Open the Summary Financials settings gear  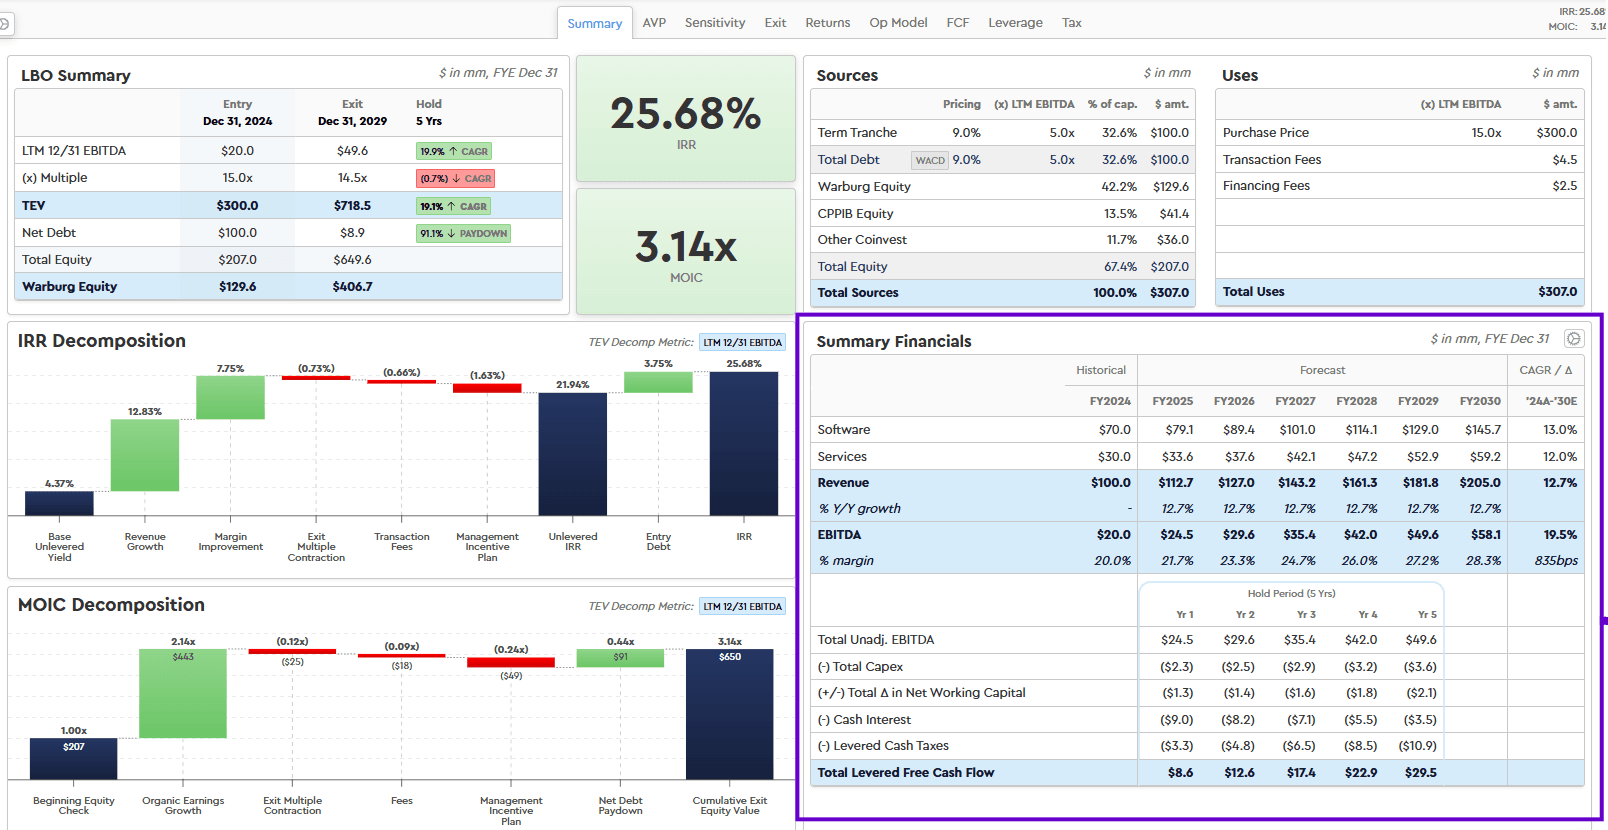coord(1573,339)
